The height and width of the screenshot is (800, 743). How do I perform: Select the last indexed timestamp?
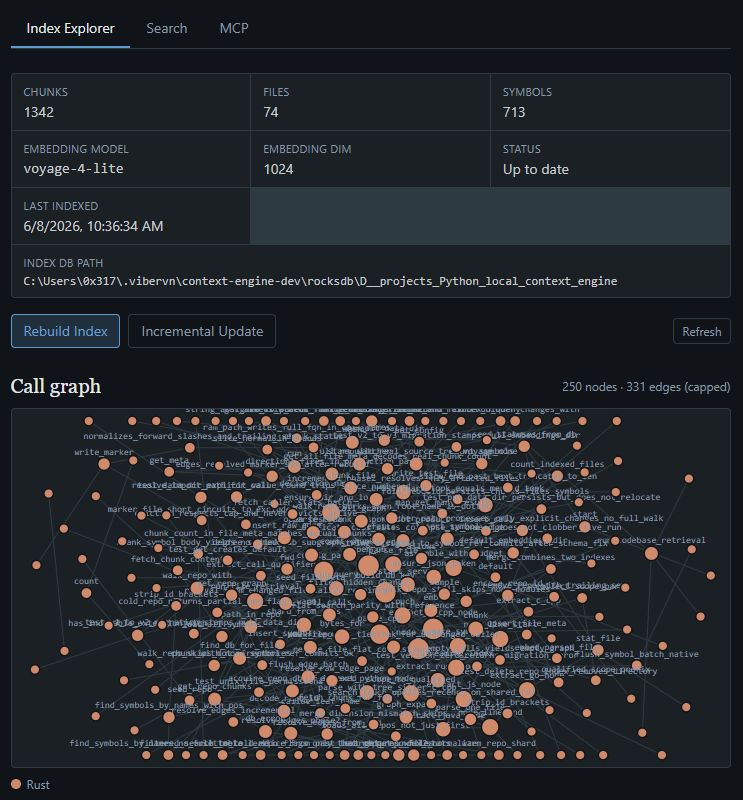[x=93, y=227]
